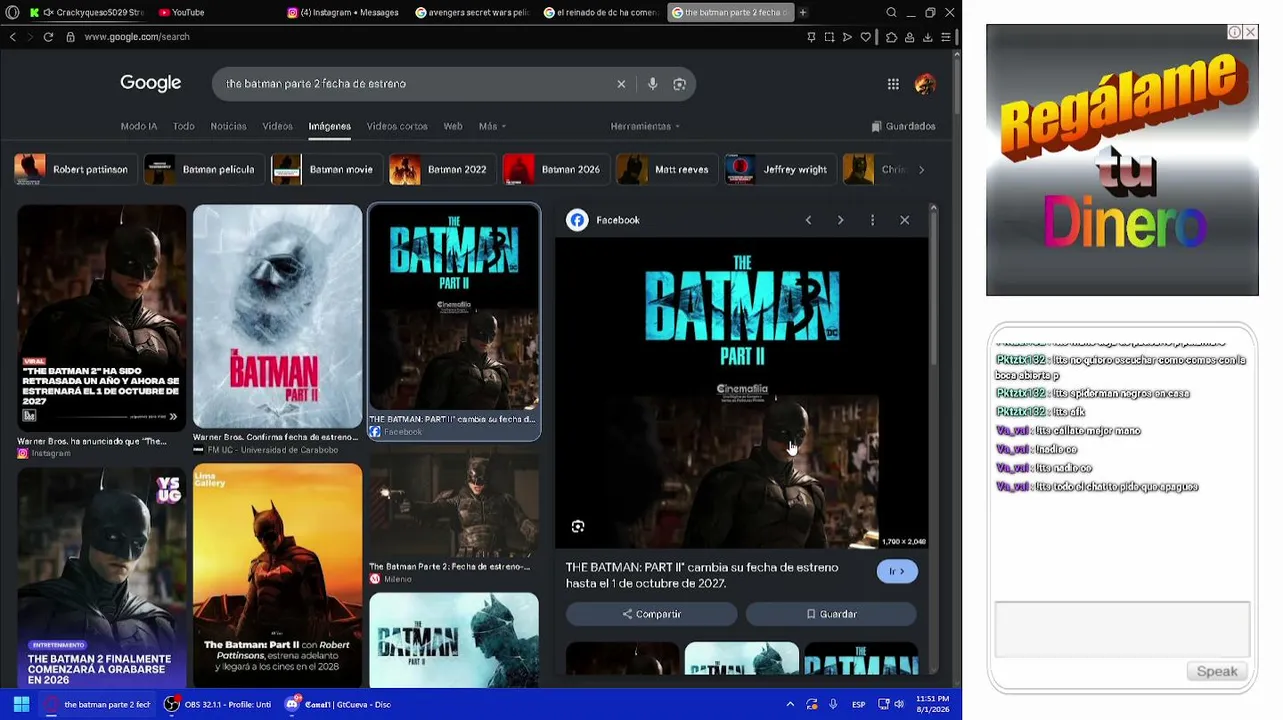Open the Facebook source link in preview
The width and height of the screenshot is (1283, 720).
(603, 220)
